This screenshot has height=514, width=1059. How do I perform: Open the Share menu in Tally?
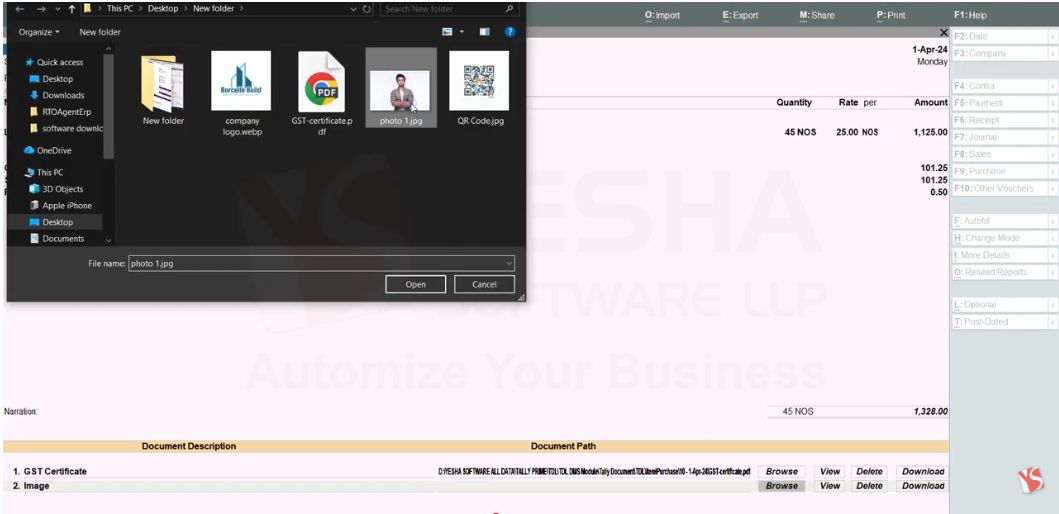pos(817,15)
